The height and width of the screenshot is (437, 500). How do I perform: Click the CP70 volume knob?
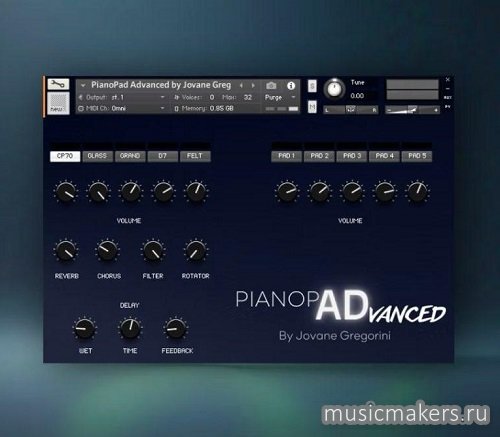pos(66,192)
